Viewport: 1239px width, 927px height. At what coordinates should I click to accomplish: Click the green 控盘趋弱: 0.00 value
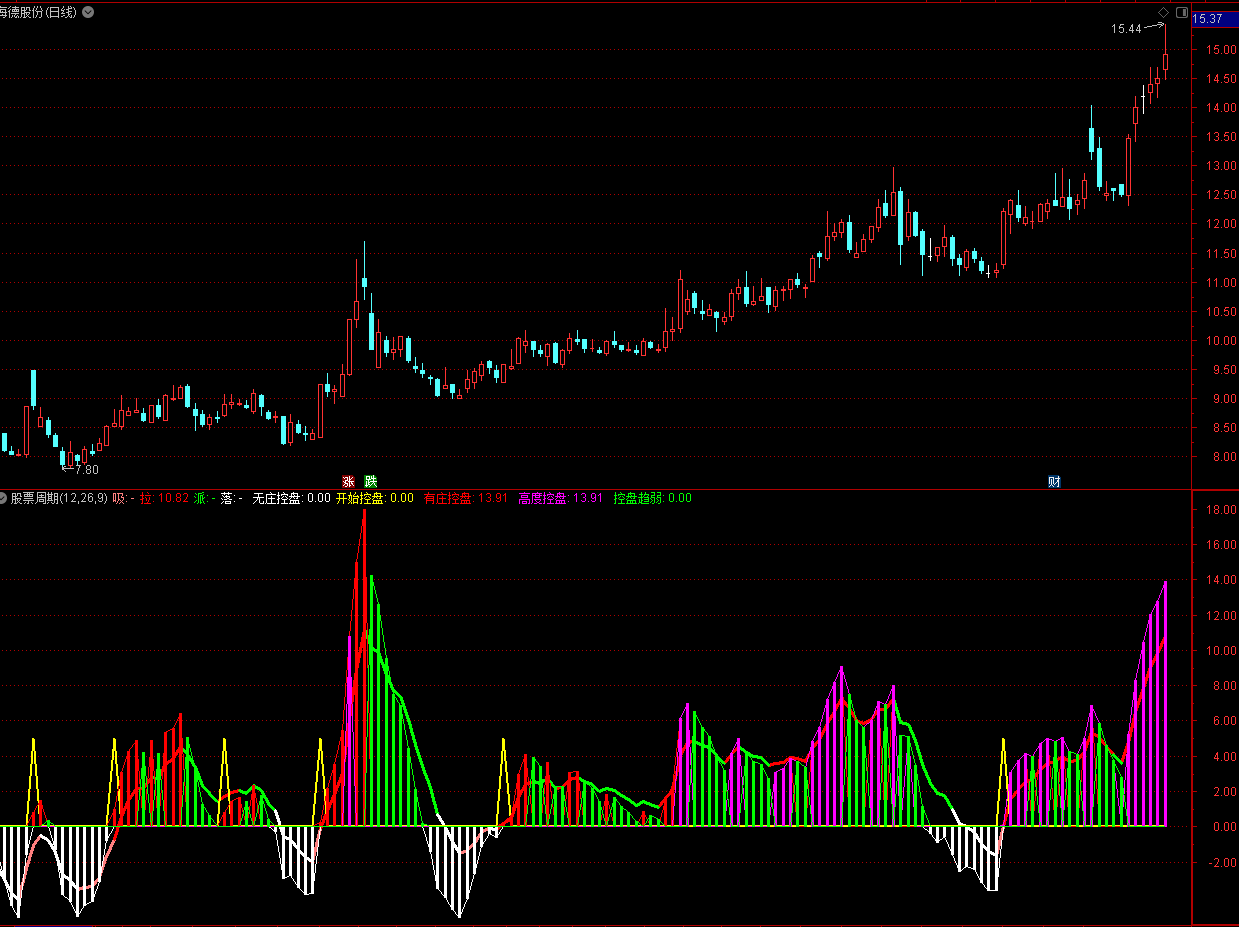[x=652, y=498]
